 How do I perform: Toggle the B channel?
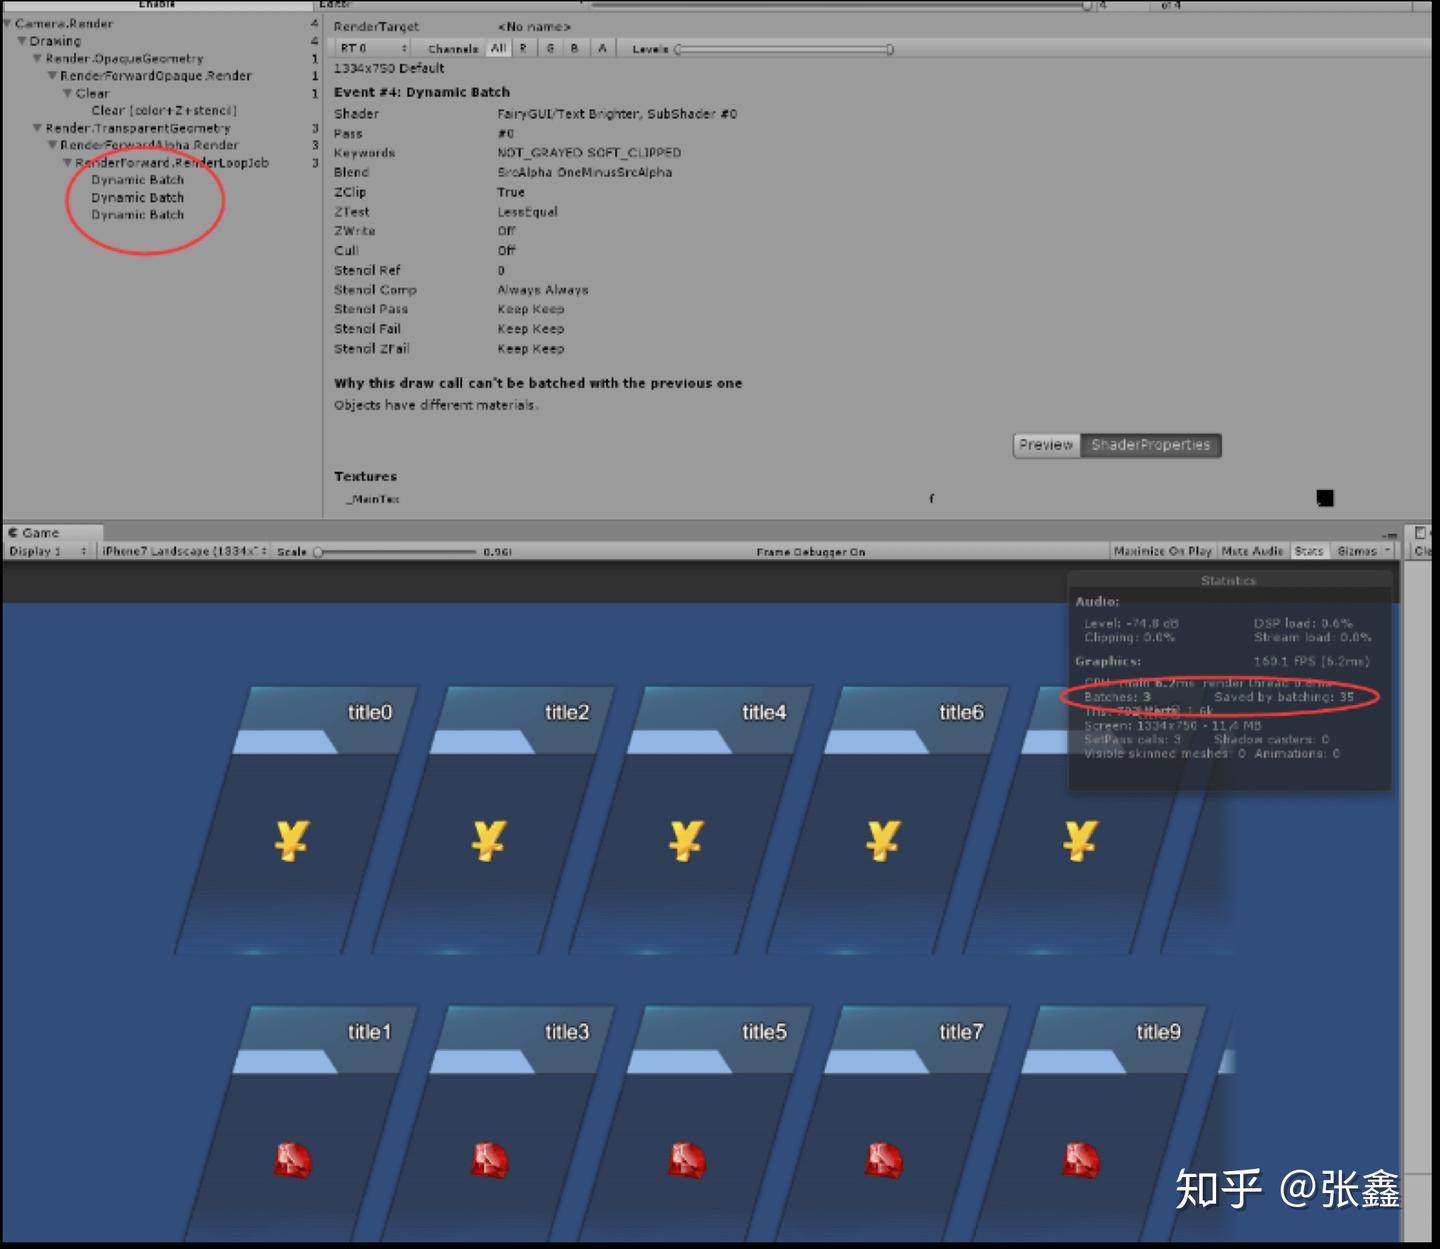pos(575,48)
